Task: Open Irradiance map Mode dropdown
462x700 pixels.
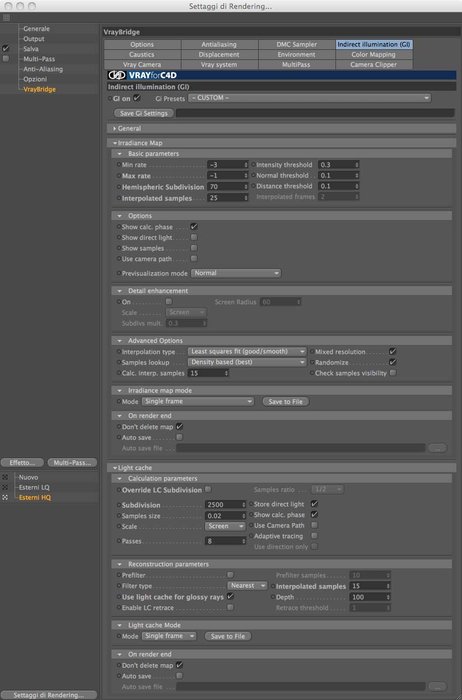Action: tap(198, 401)
